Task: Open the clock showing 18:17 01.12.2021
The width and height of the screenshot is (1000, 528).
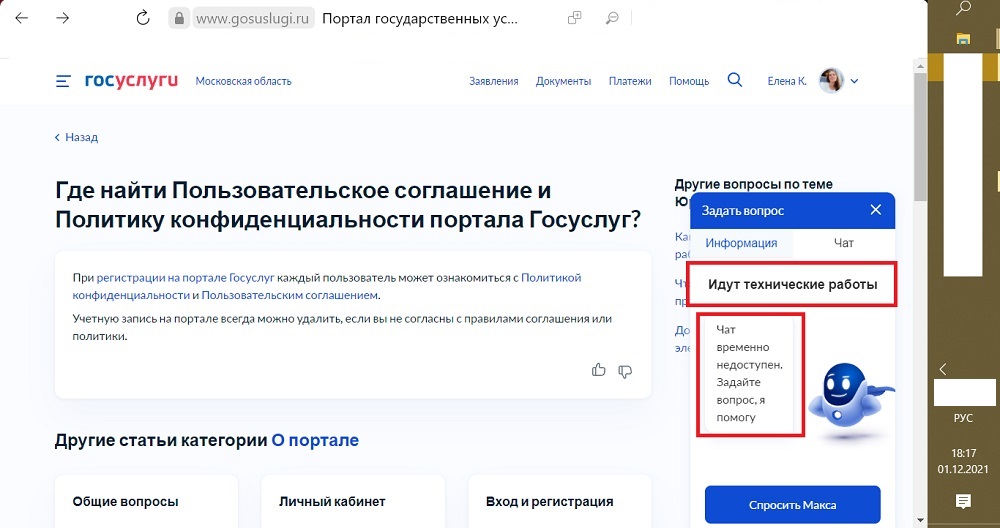Action: tap(963, 461)
